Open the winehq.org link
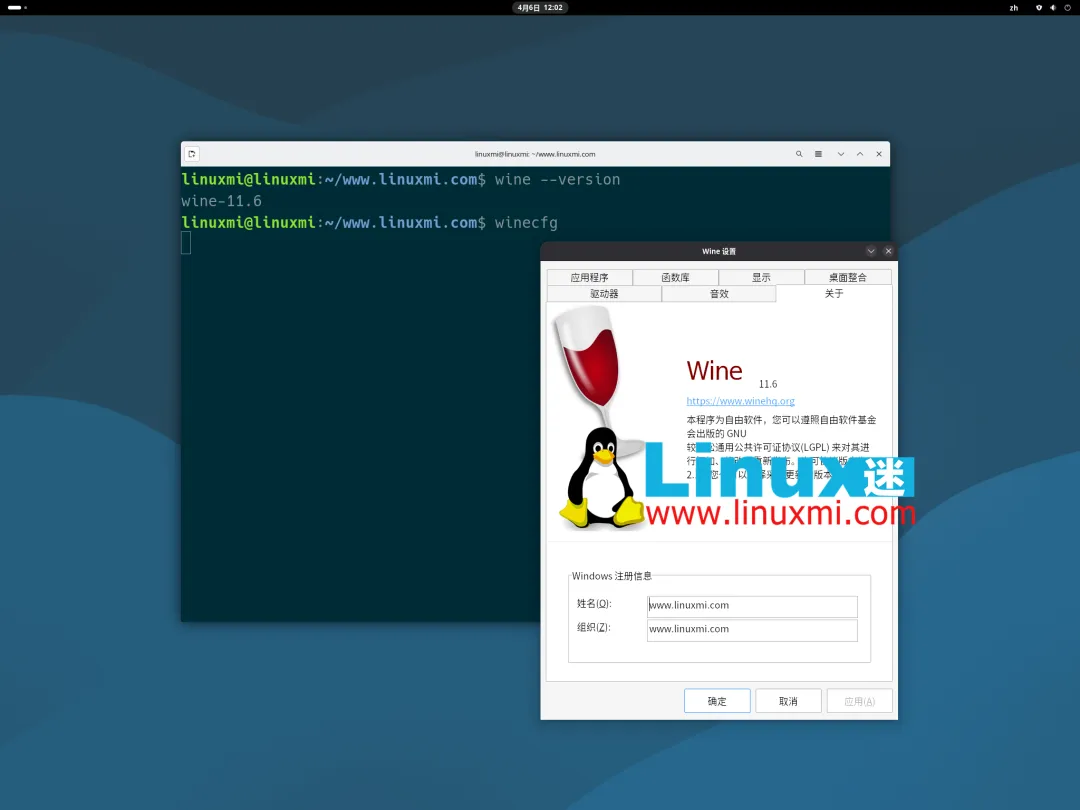The image size is (1080, 810). click(x=740, y=401)
